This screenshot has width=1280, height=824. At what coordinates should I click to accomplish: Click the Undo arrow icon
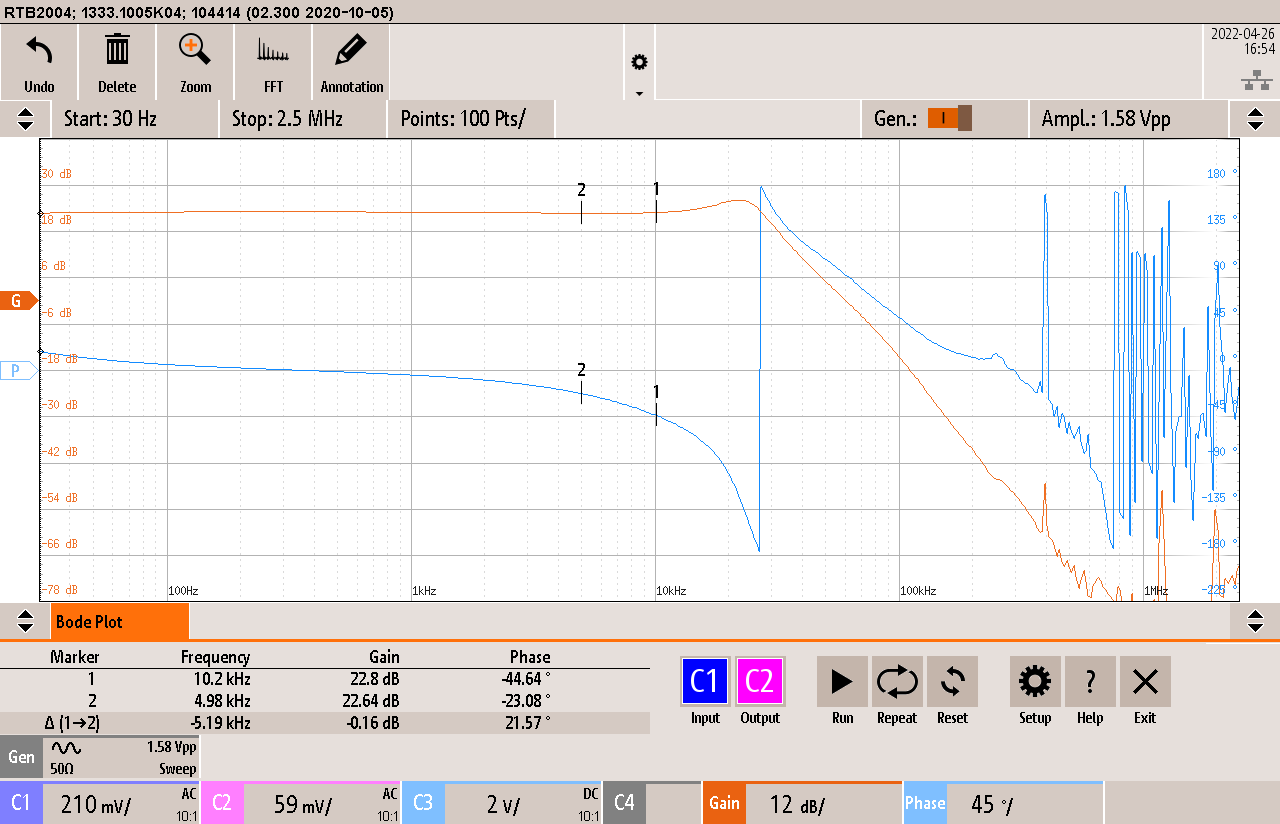pos(39,50)
